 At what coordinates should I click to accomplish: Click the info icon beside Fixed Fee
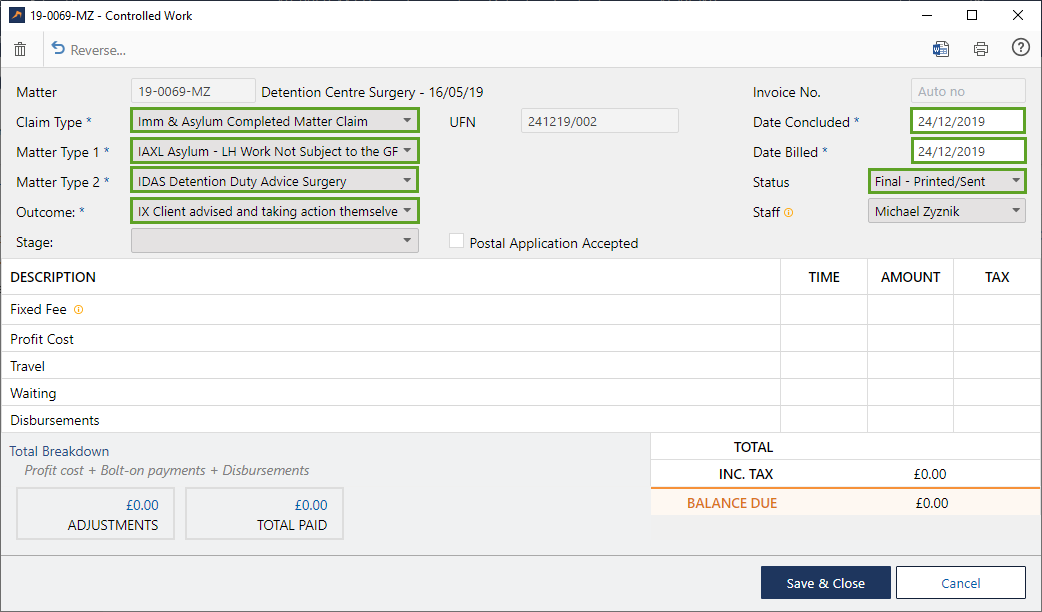[79, 310]
